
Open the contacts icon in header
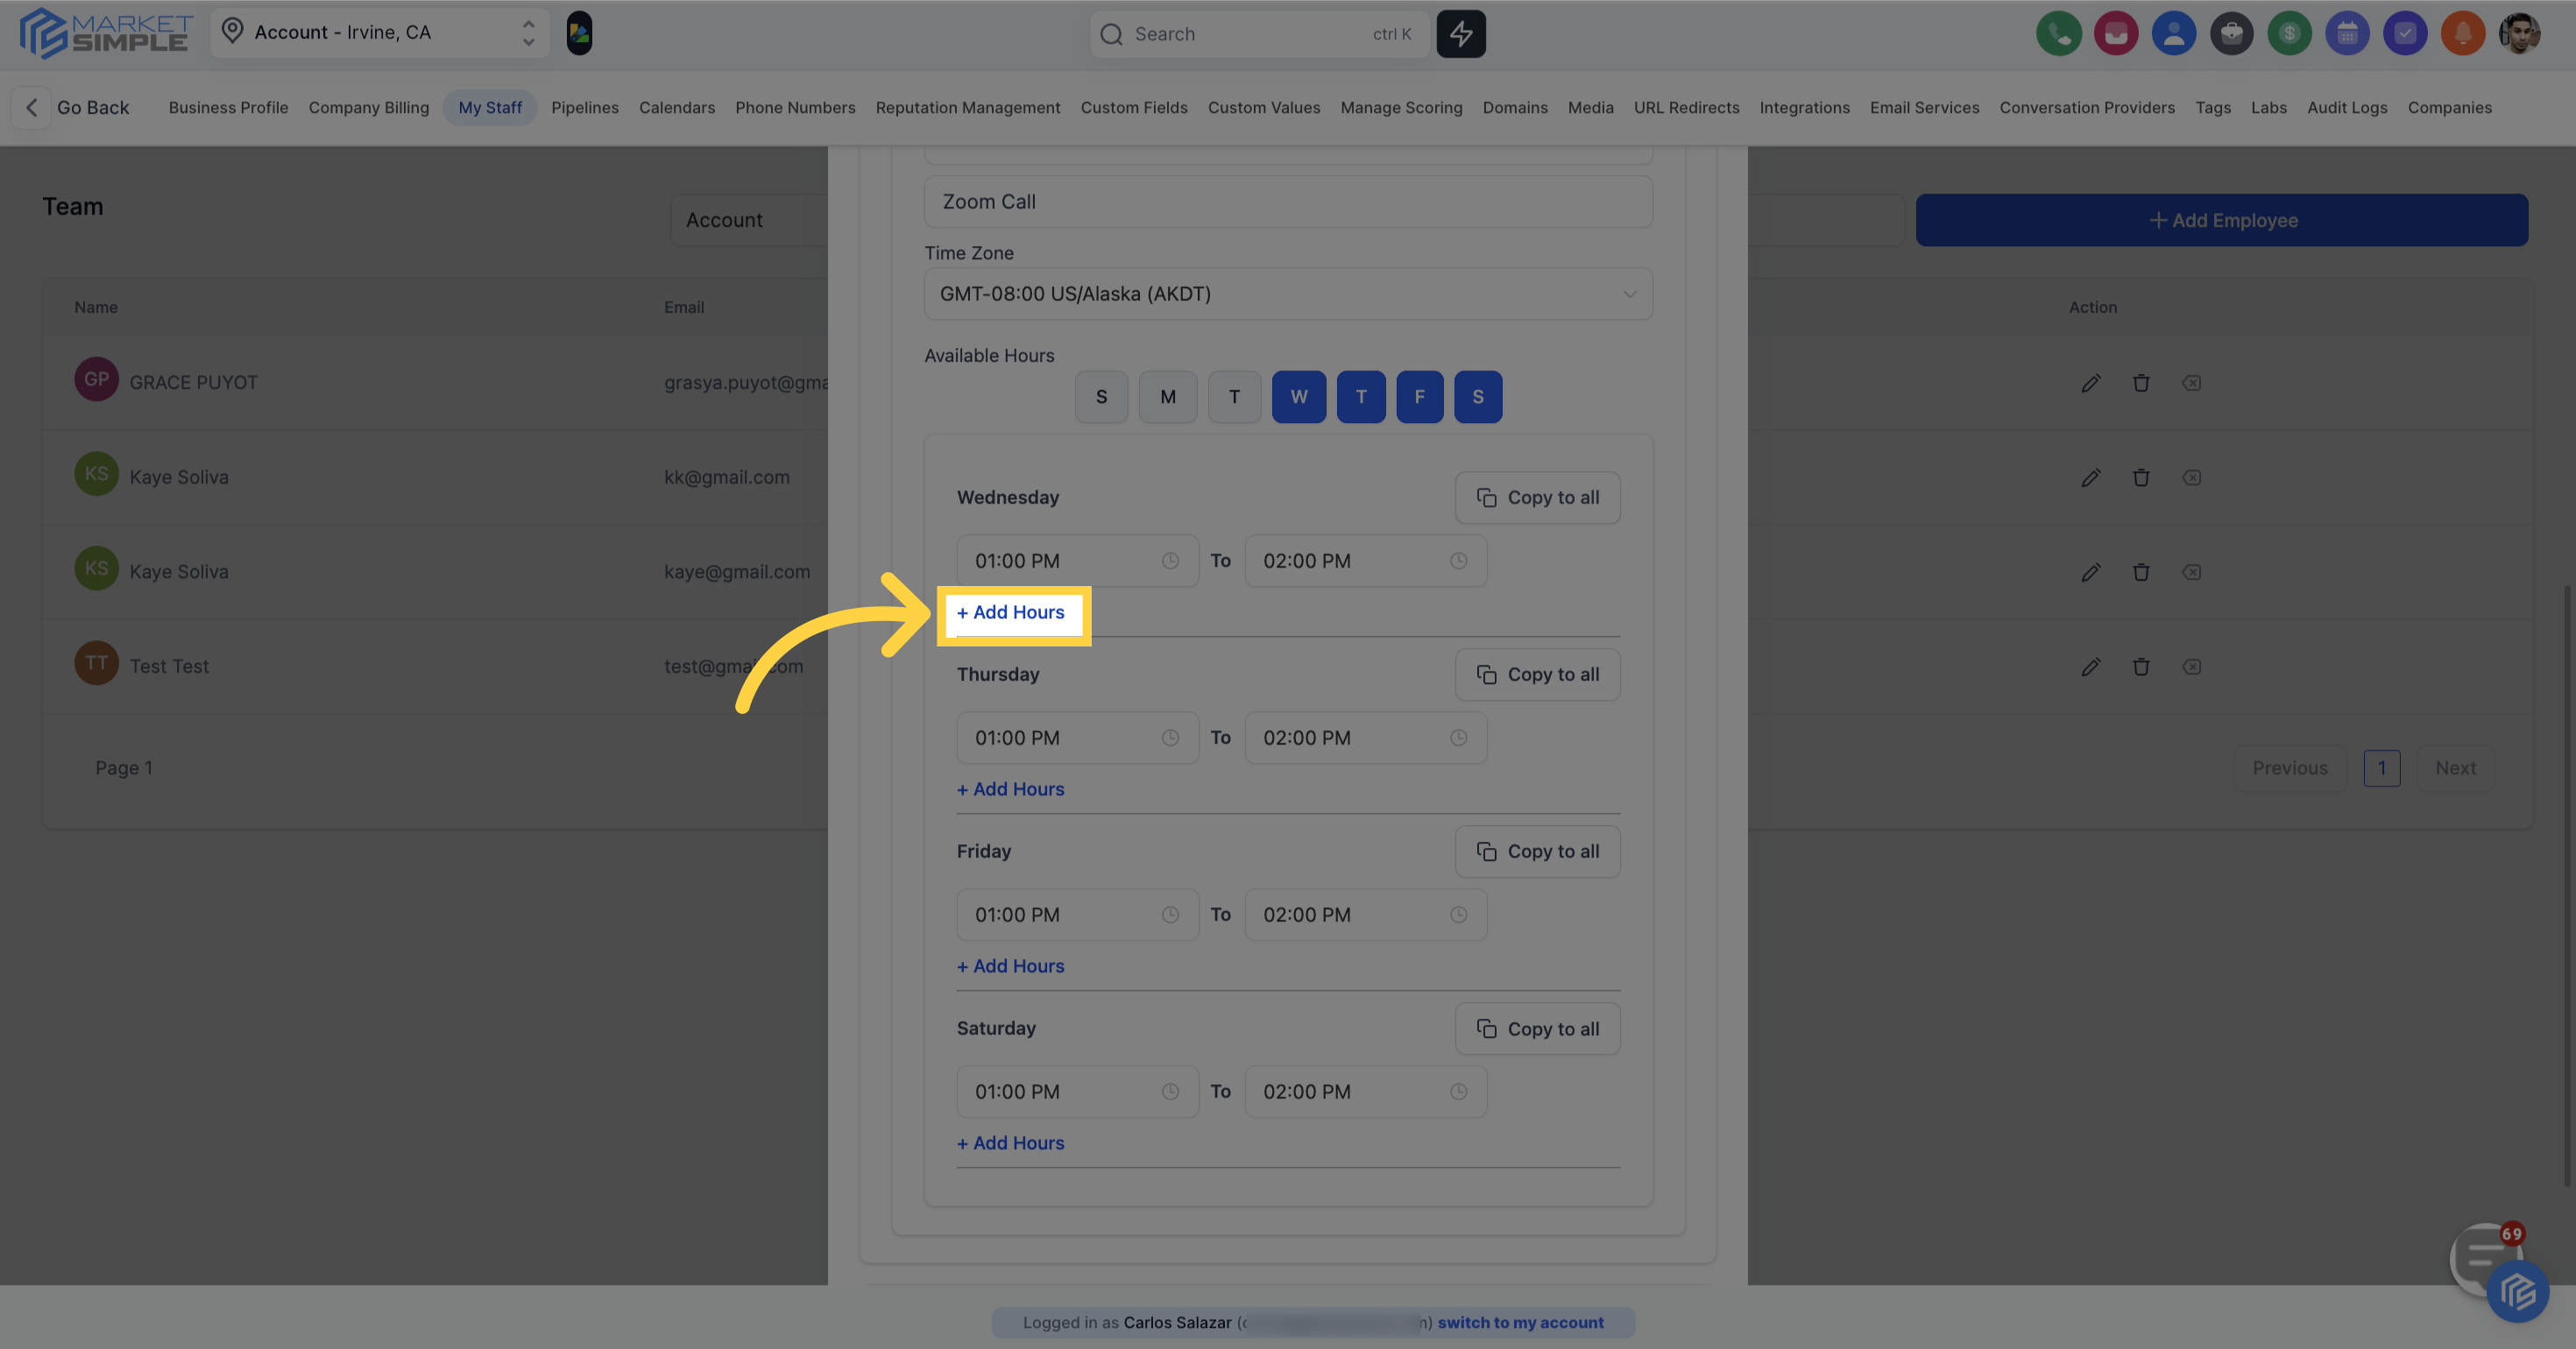[2174, 33]
